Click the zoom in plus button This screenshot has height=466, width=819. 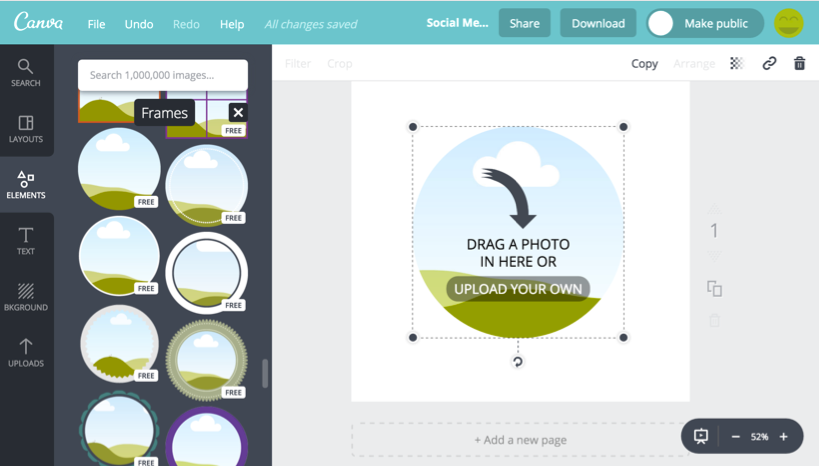784,437
